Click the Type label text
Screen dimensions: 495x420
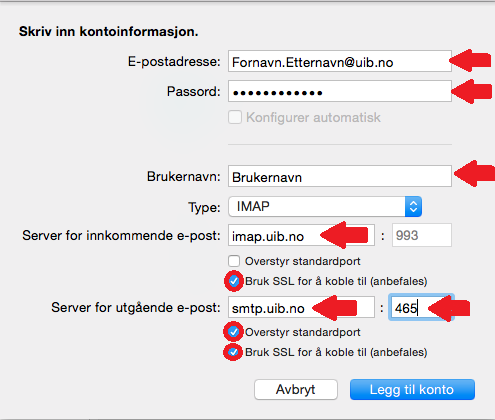(x=204, y=207)
